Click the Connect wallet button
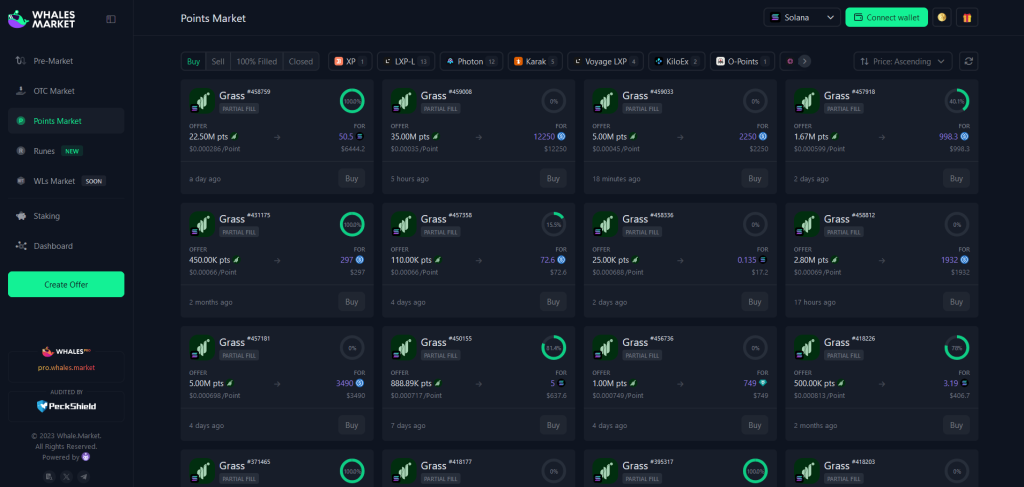 pos(886,18)
